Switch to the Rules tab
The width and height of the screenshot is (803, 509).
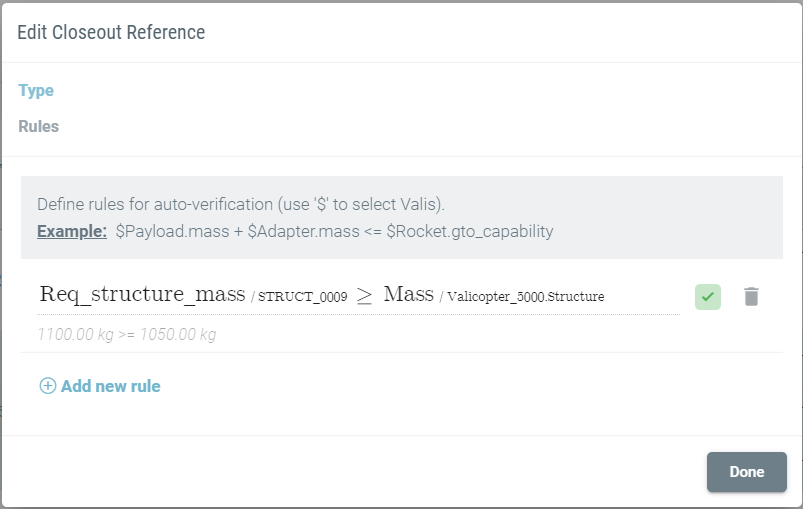(38, 126)
